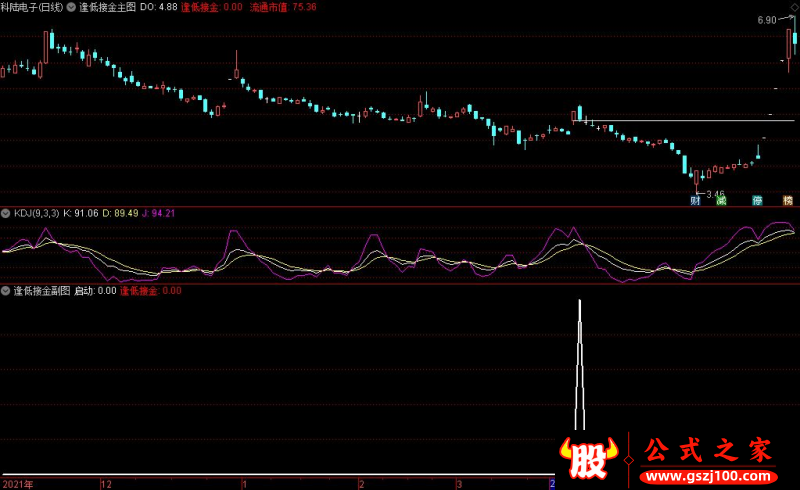Click the red 逢低接金: 0.00 in bottom panel

(151, 291)
